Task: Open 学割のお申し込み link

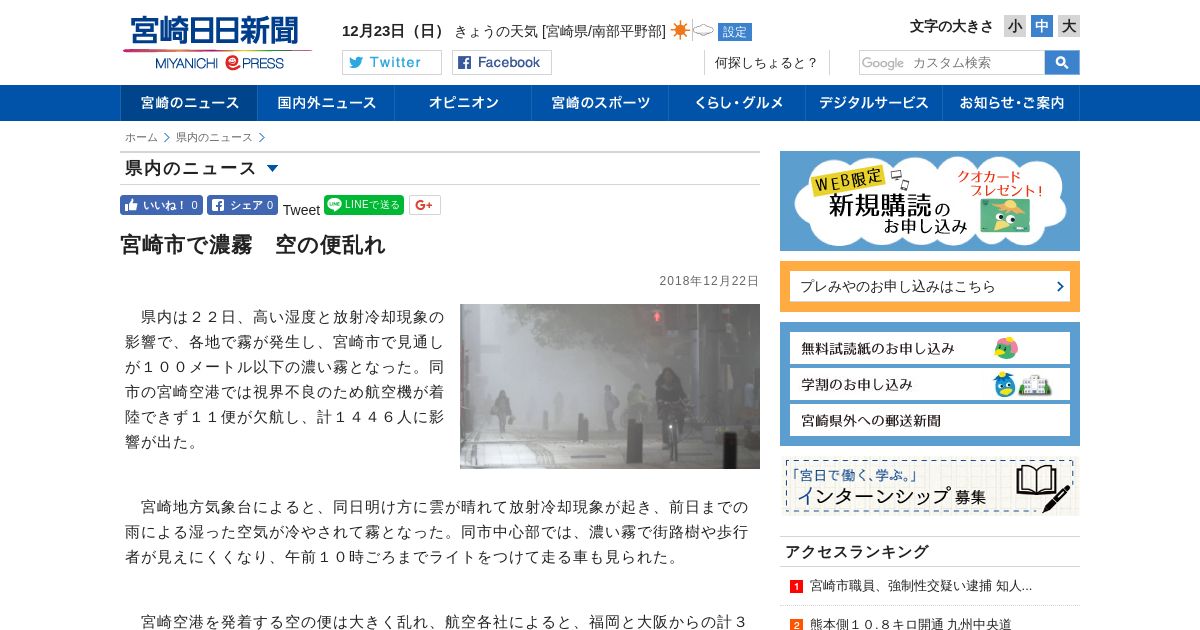Action: (x=930, y=384)
